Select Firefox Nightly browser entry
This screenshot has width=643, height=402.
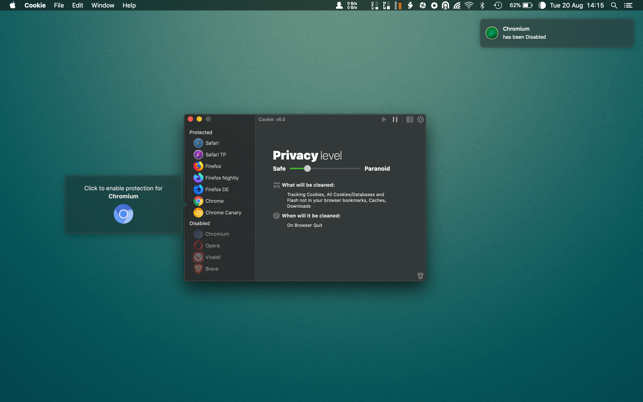click(221, 178)
